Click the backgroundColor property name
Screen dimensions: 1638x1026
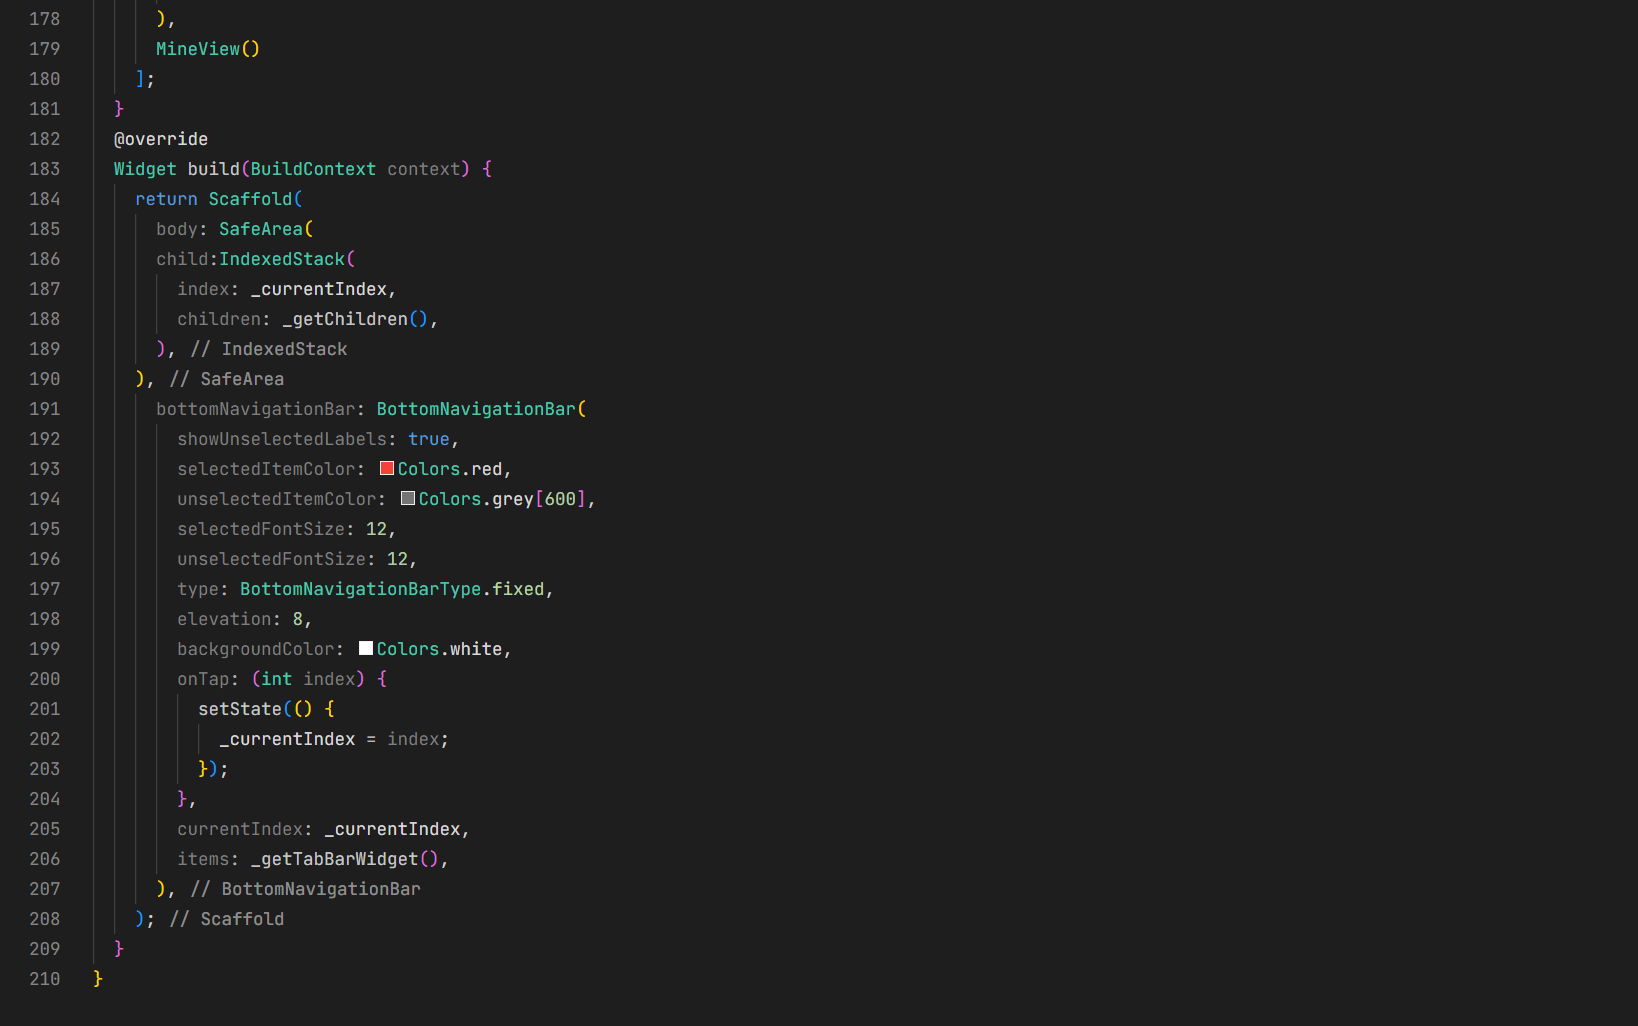click(x=256, y=649)
